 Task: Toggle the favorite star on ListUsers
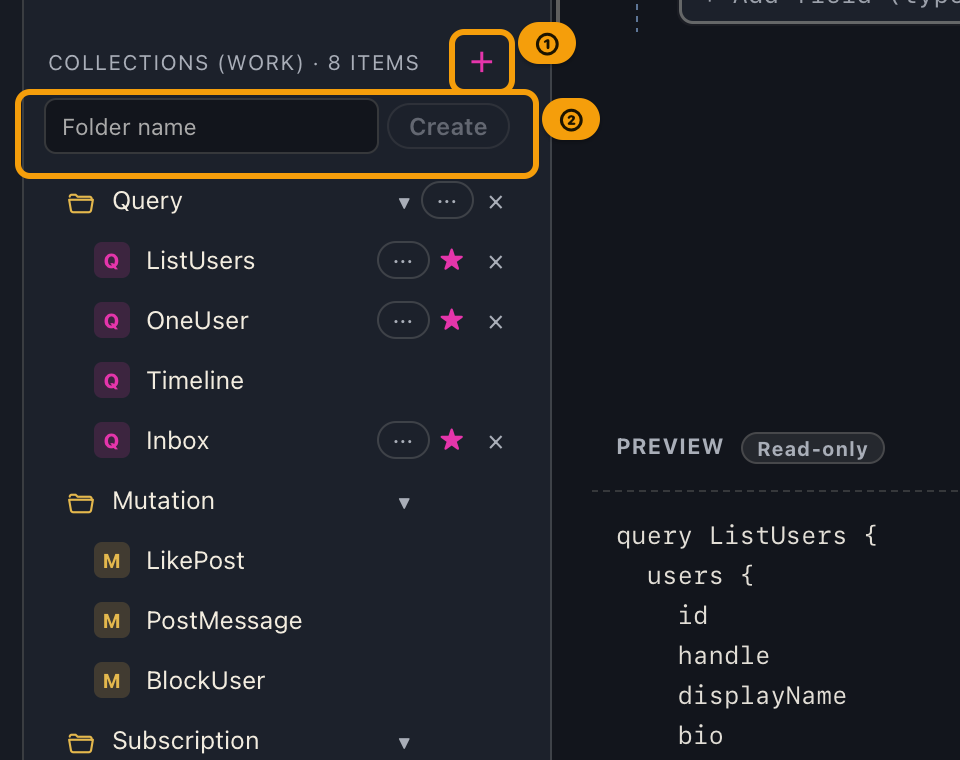tap(452, 260)
